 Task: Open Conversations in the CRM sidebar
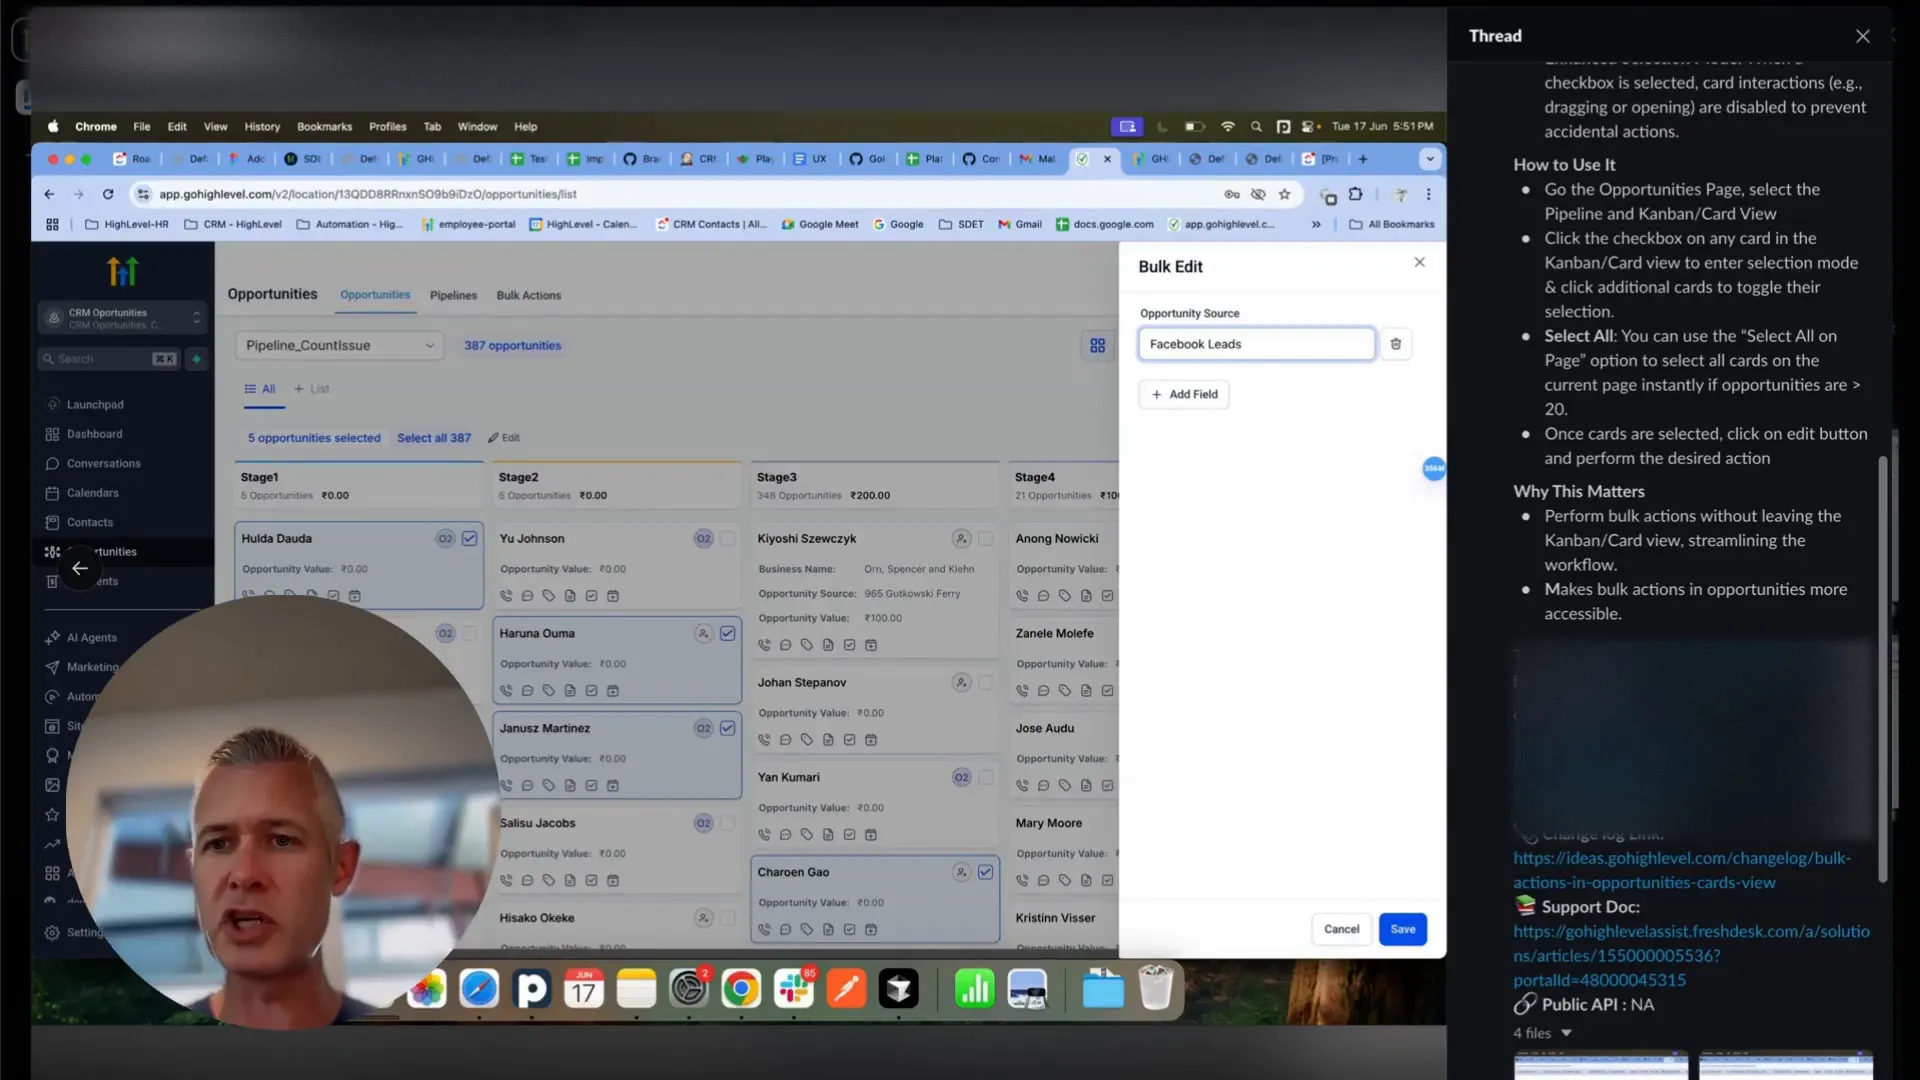pos(103,464)
